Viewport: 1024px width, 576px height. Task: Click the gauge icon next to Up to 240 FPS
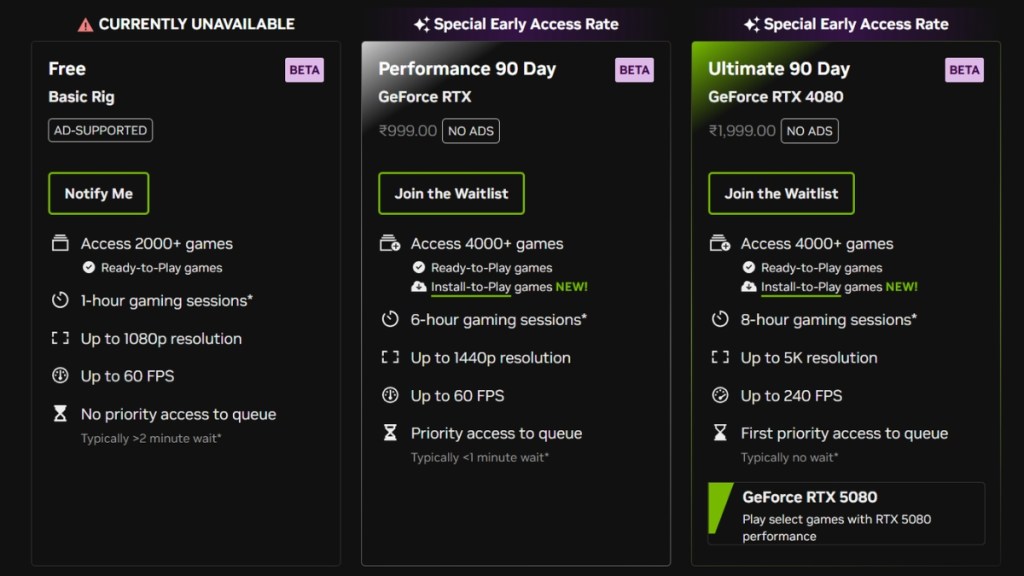click(x=721, y=395)
